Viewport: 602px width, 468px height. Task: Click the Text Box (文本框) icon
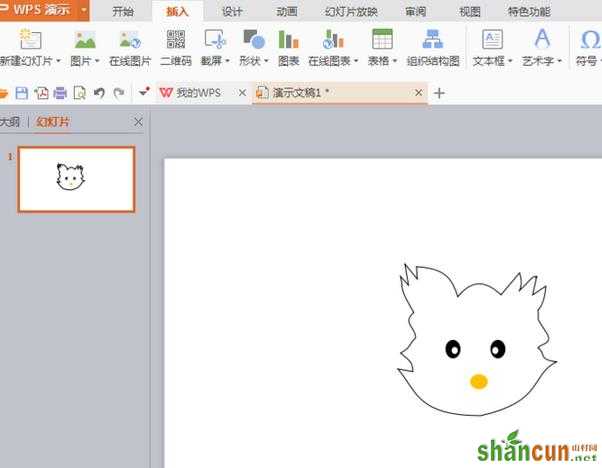(492, 39)
